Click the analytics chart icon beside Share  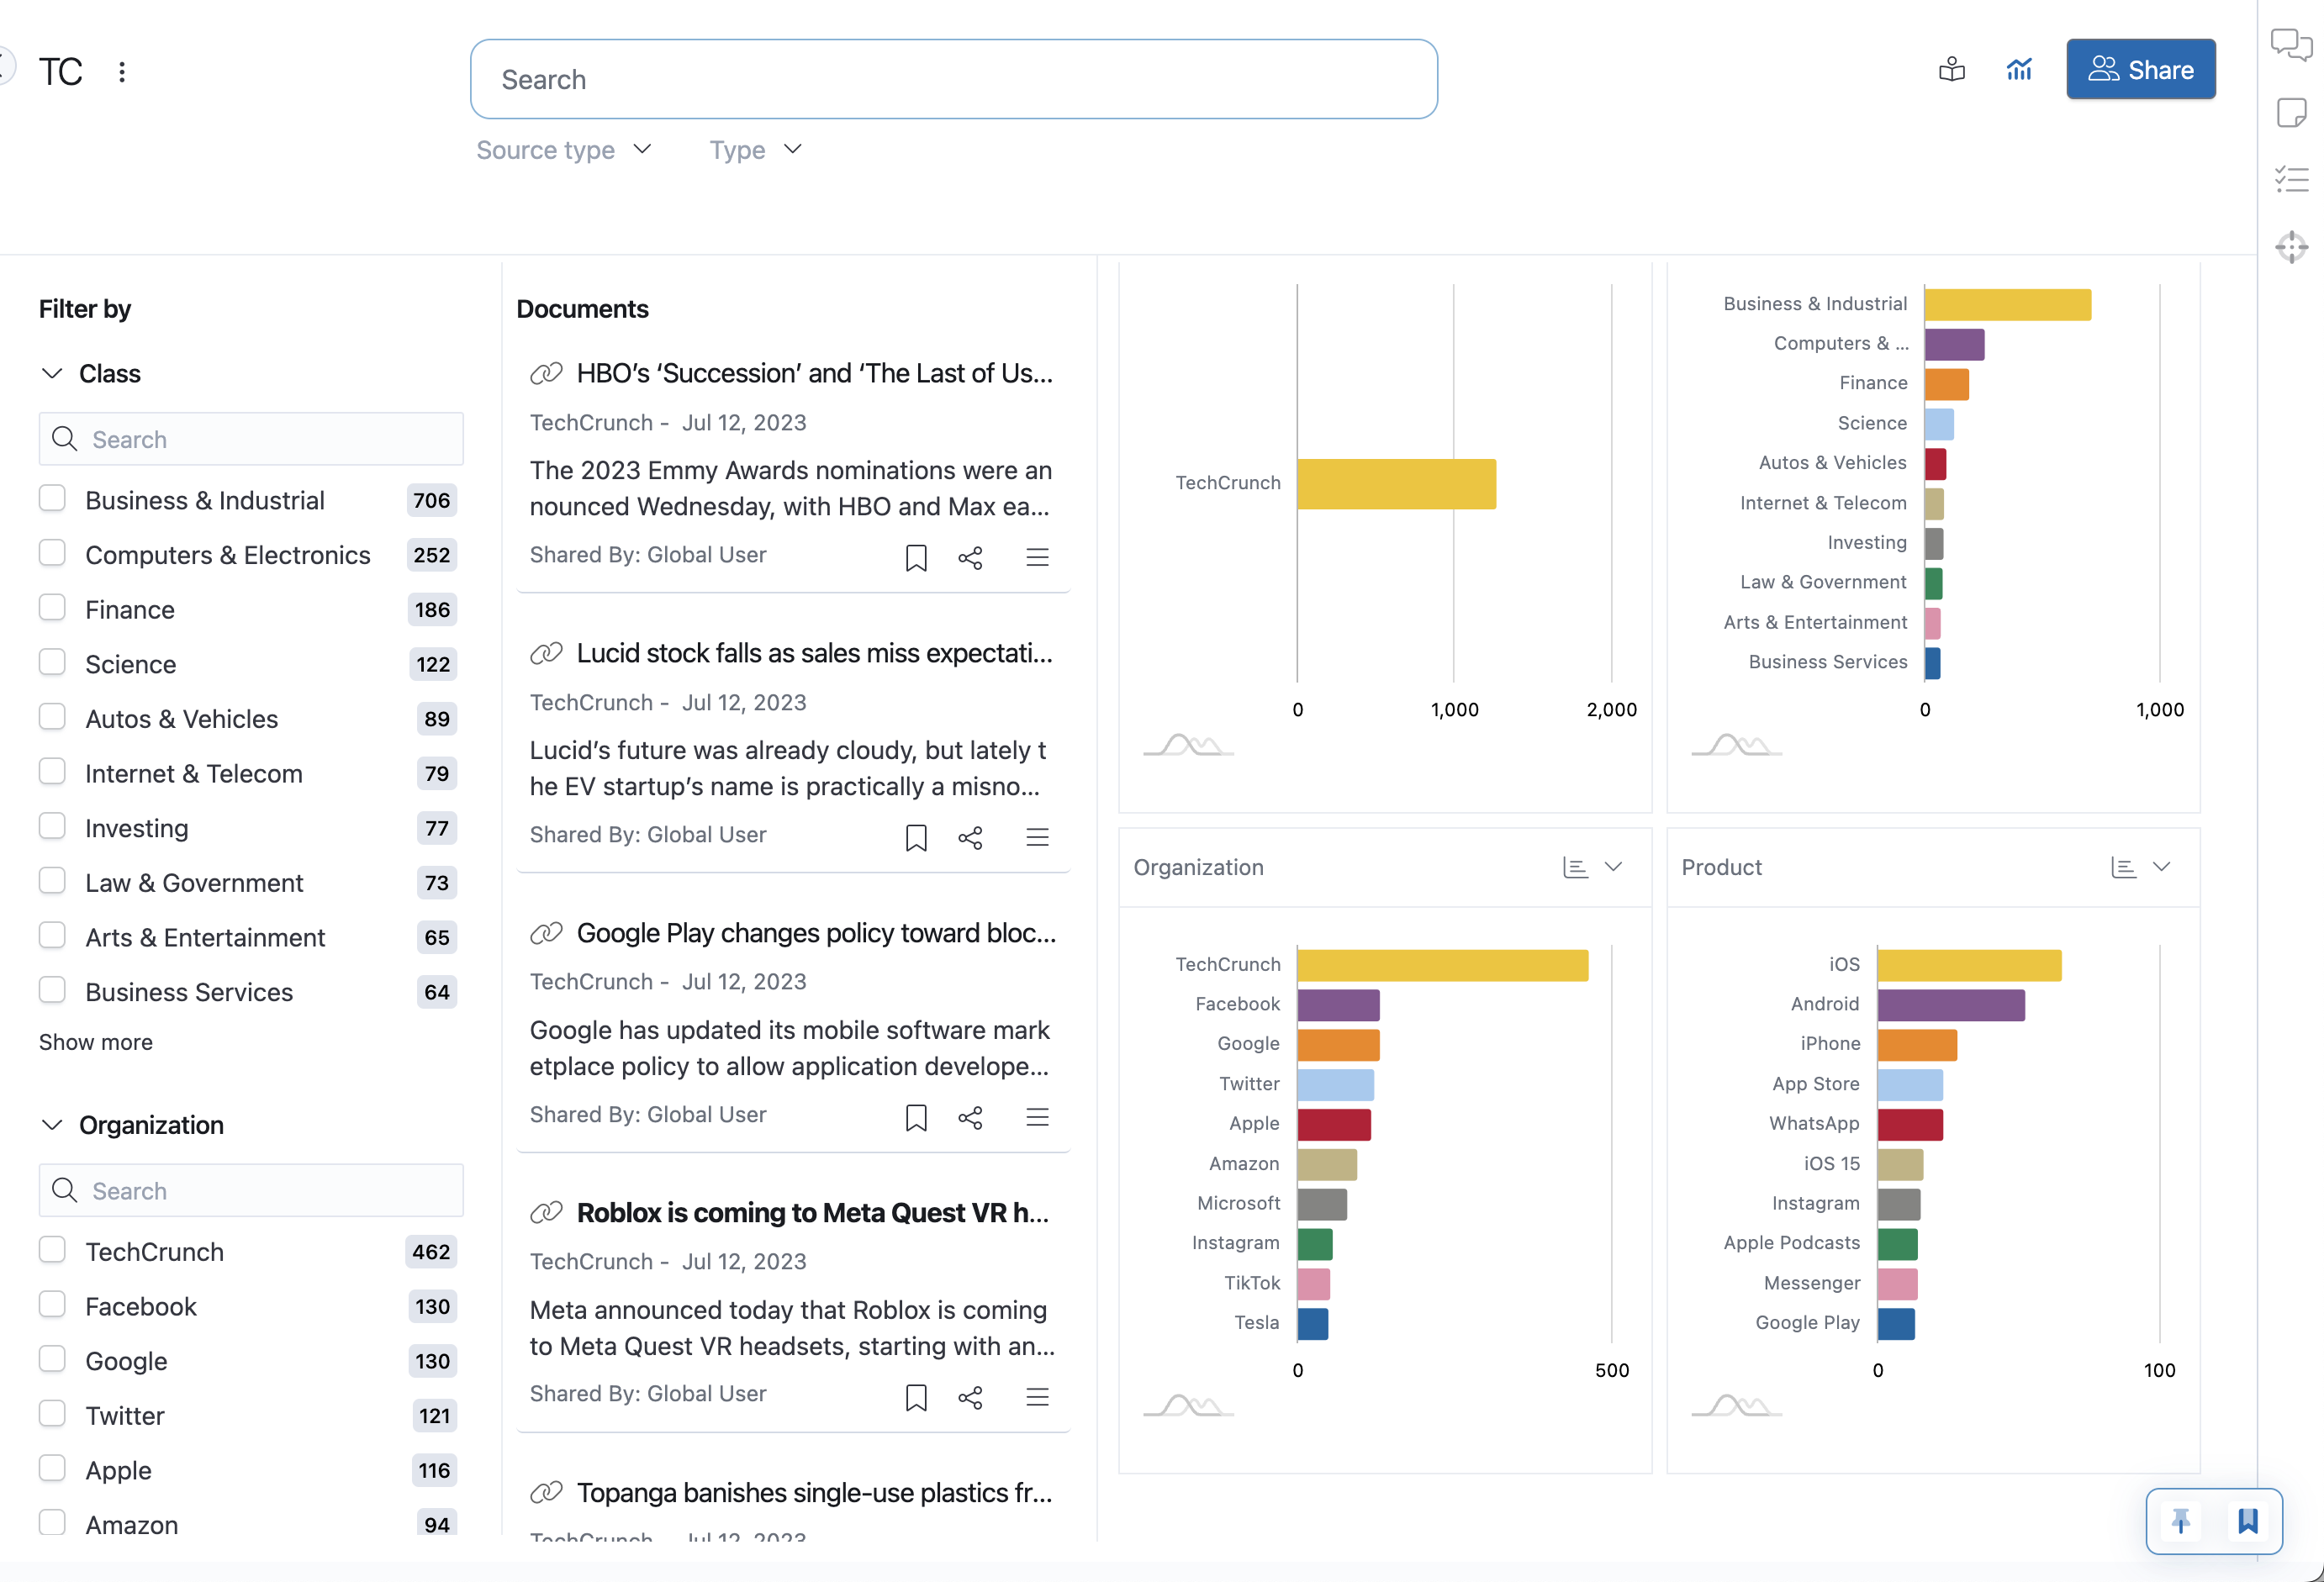(x=2019, y=69)
